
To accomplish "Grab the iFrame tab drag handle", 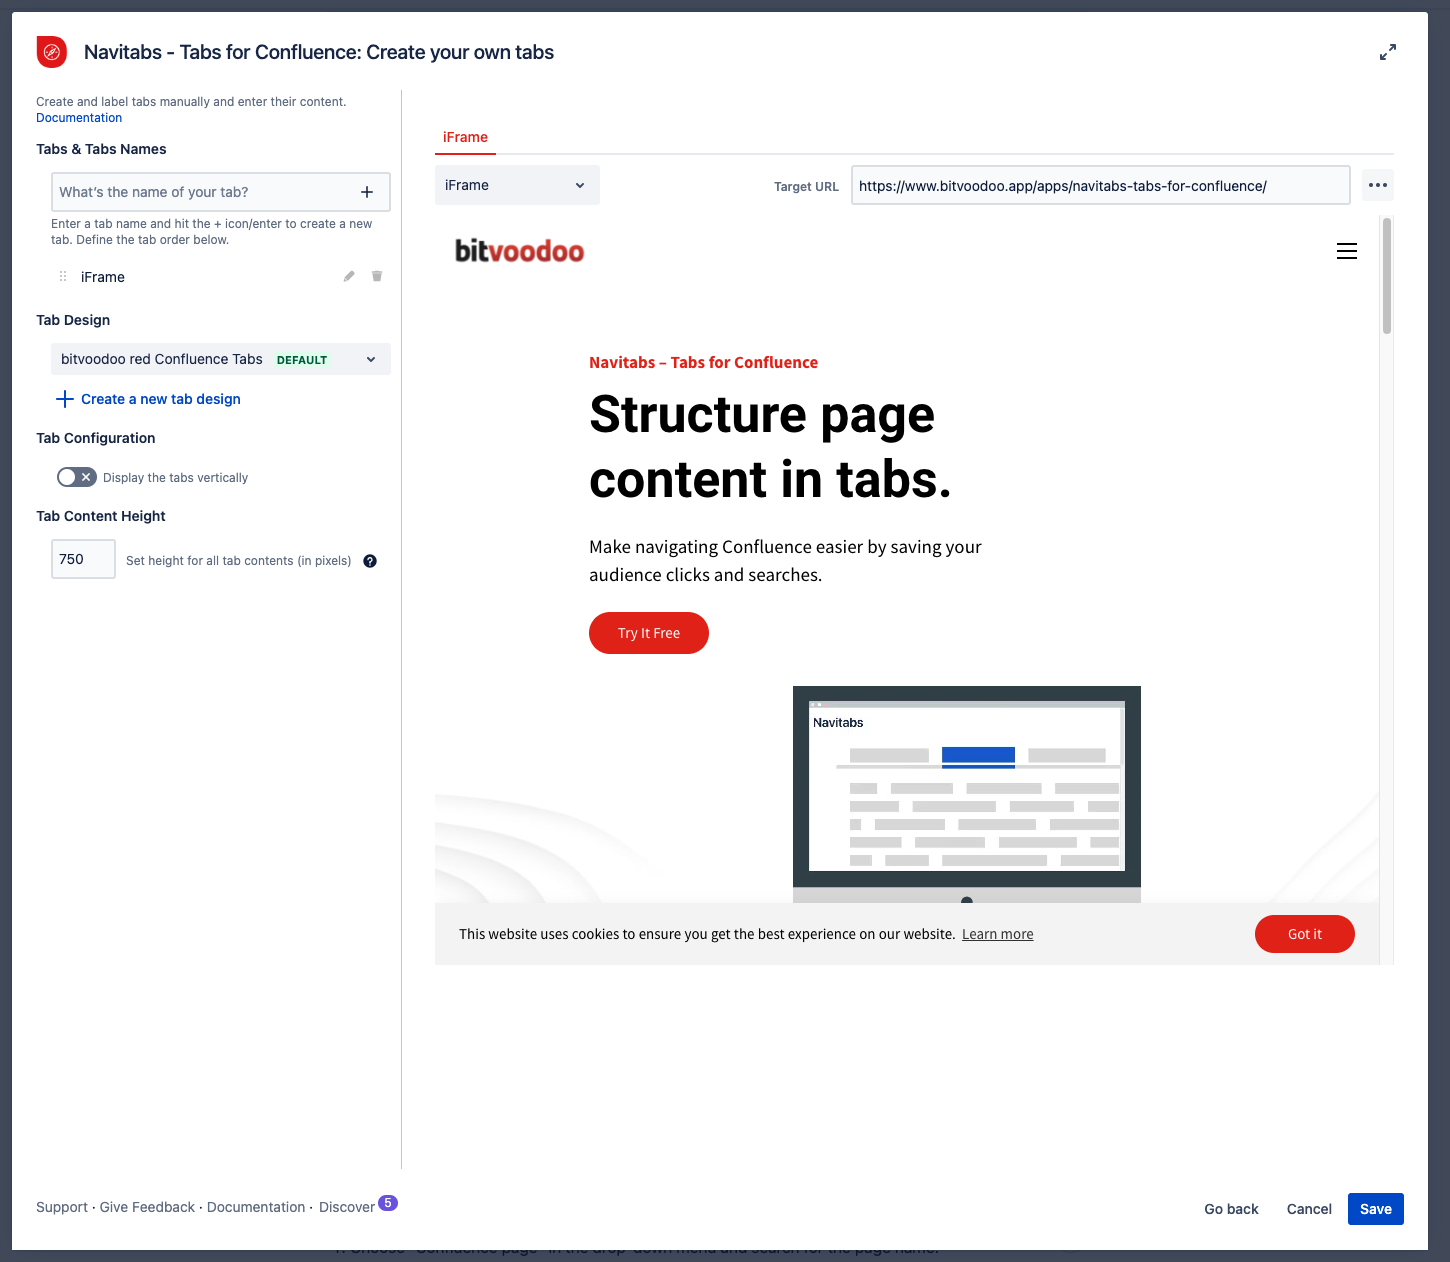I will click(63, 277).
